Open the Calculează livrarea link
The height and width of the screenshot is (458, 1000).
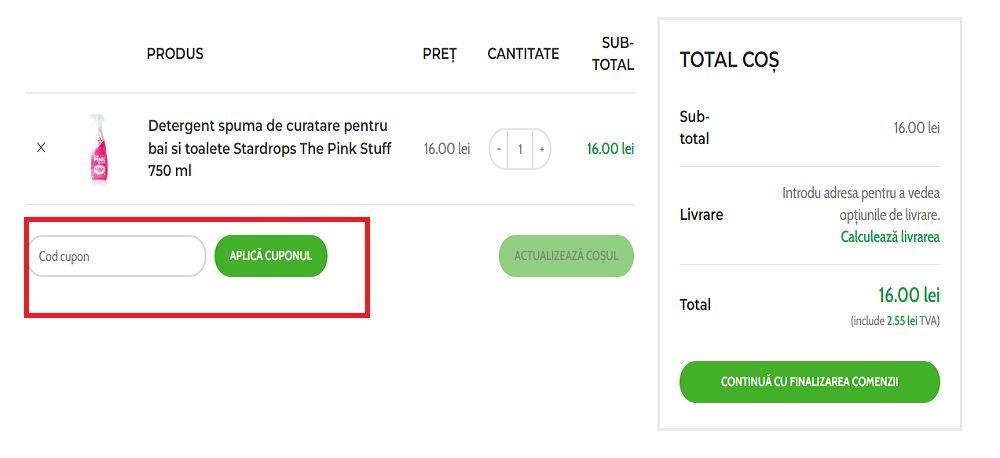coord(889,237)
